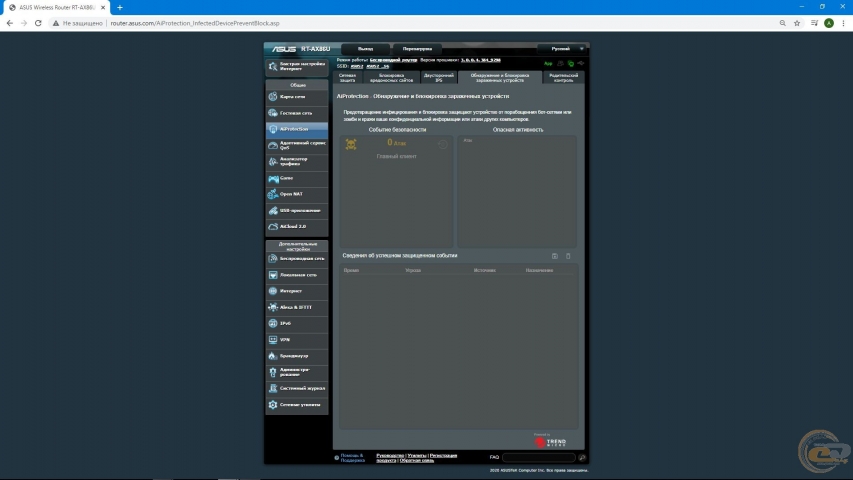Open IPv6 settings in sidebar
This screenshot has height=480, width=853.
[x=296, y=323]
